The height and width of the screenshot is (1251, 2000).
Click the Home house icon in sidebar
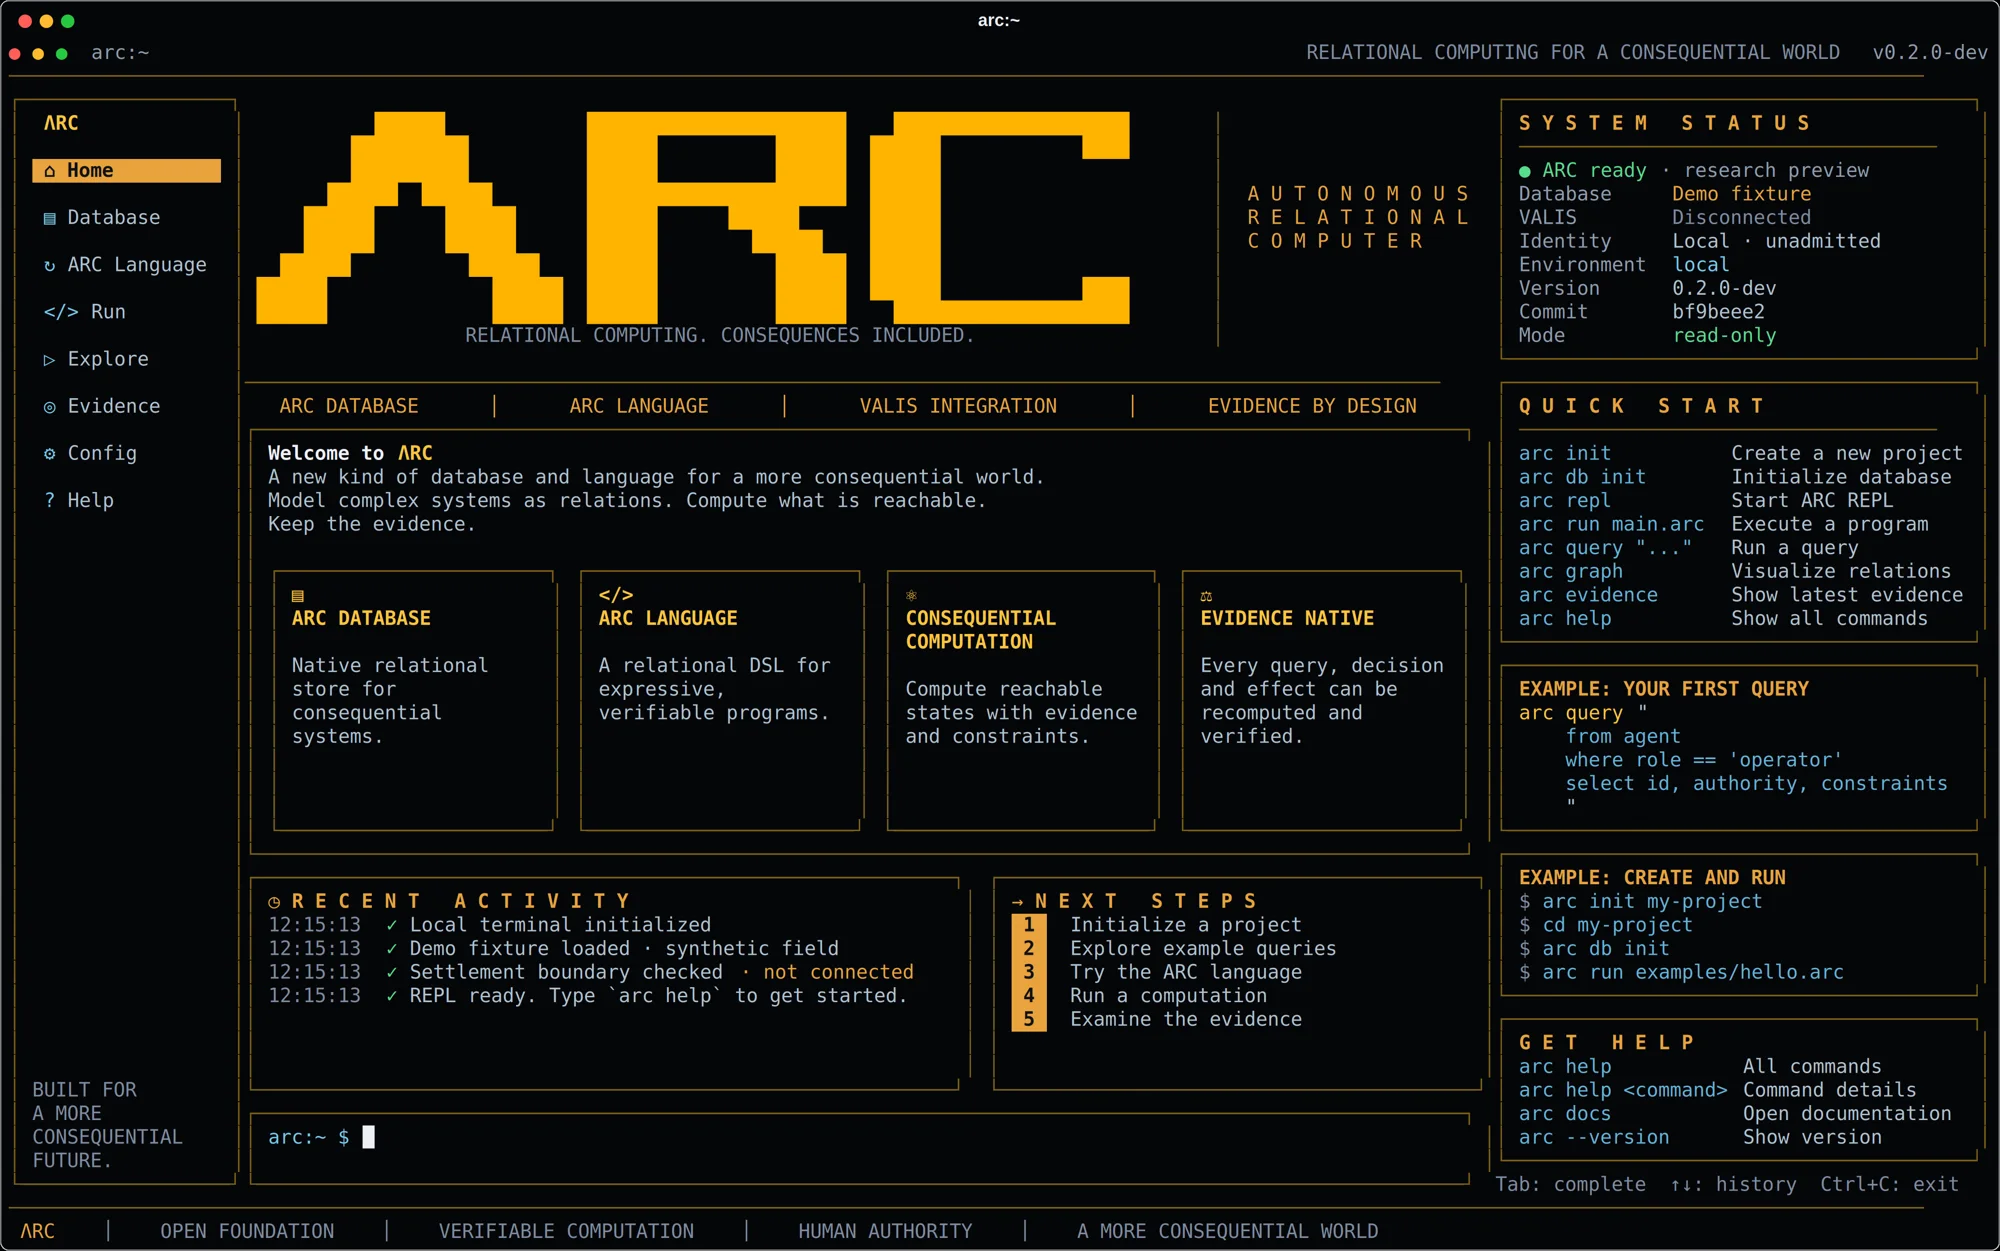click(50, 171)
